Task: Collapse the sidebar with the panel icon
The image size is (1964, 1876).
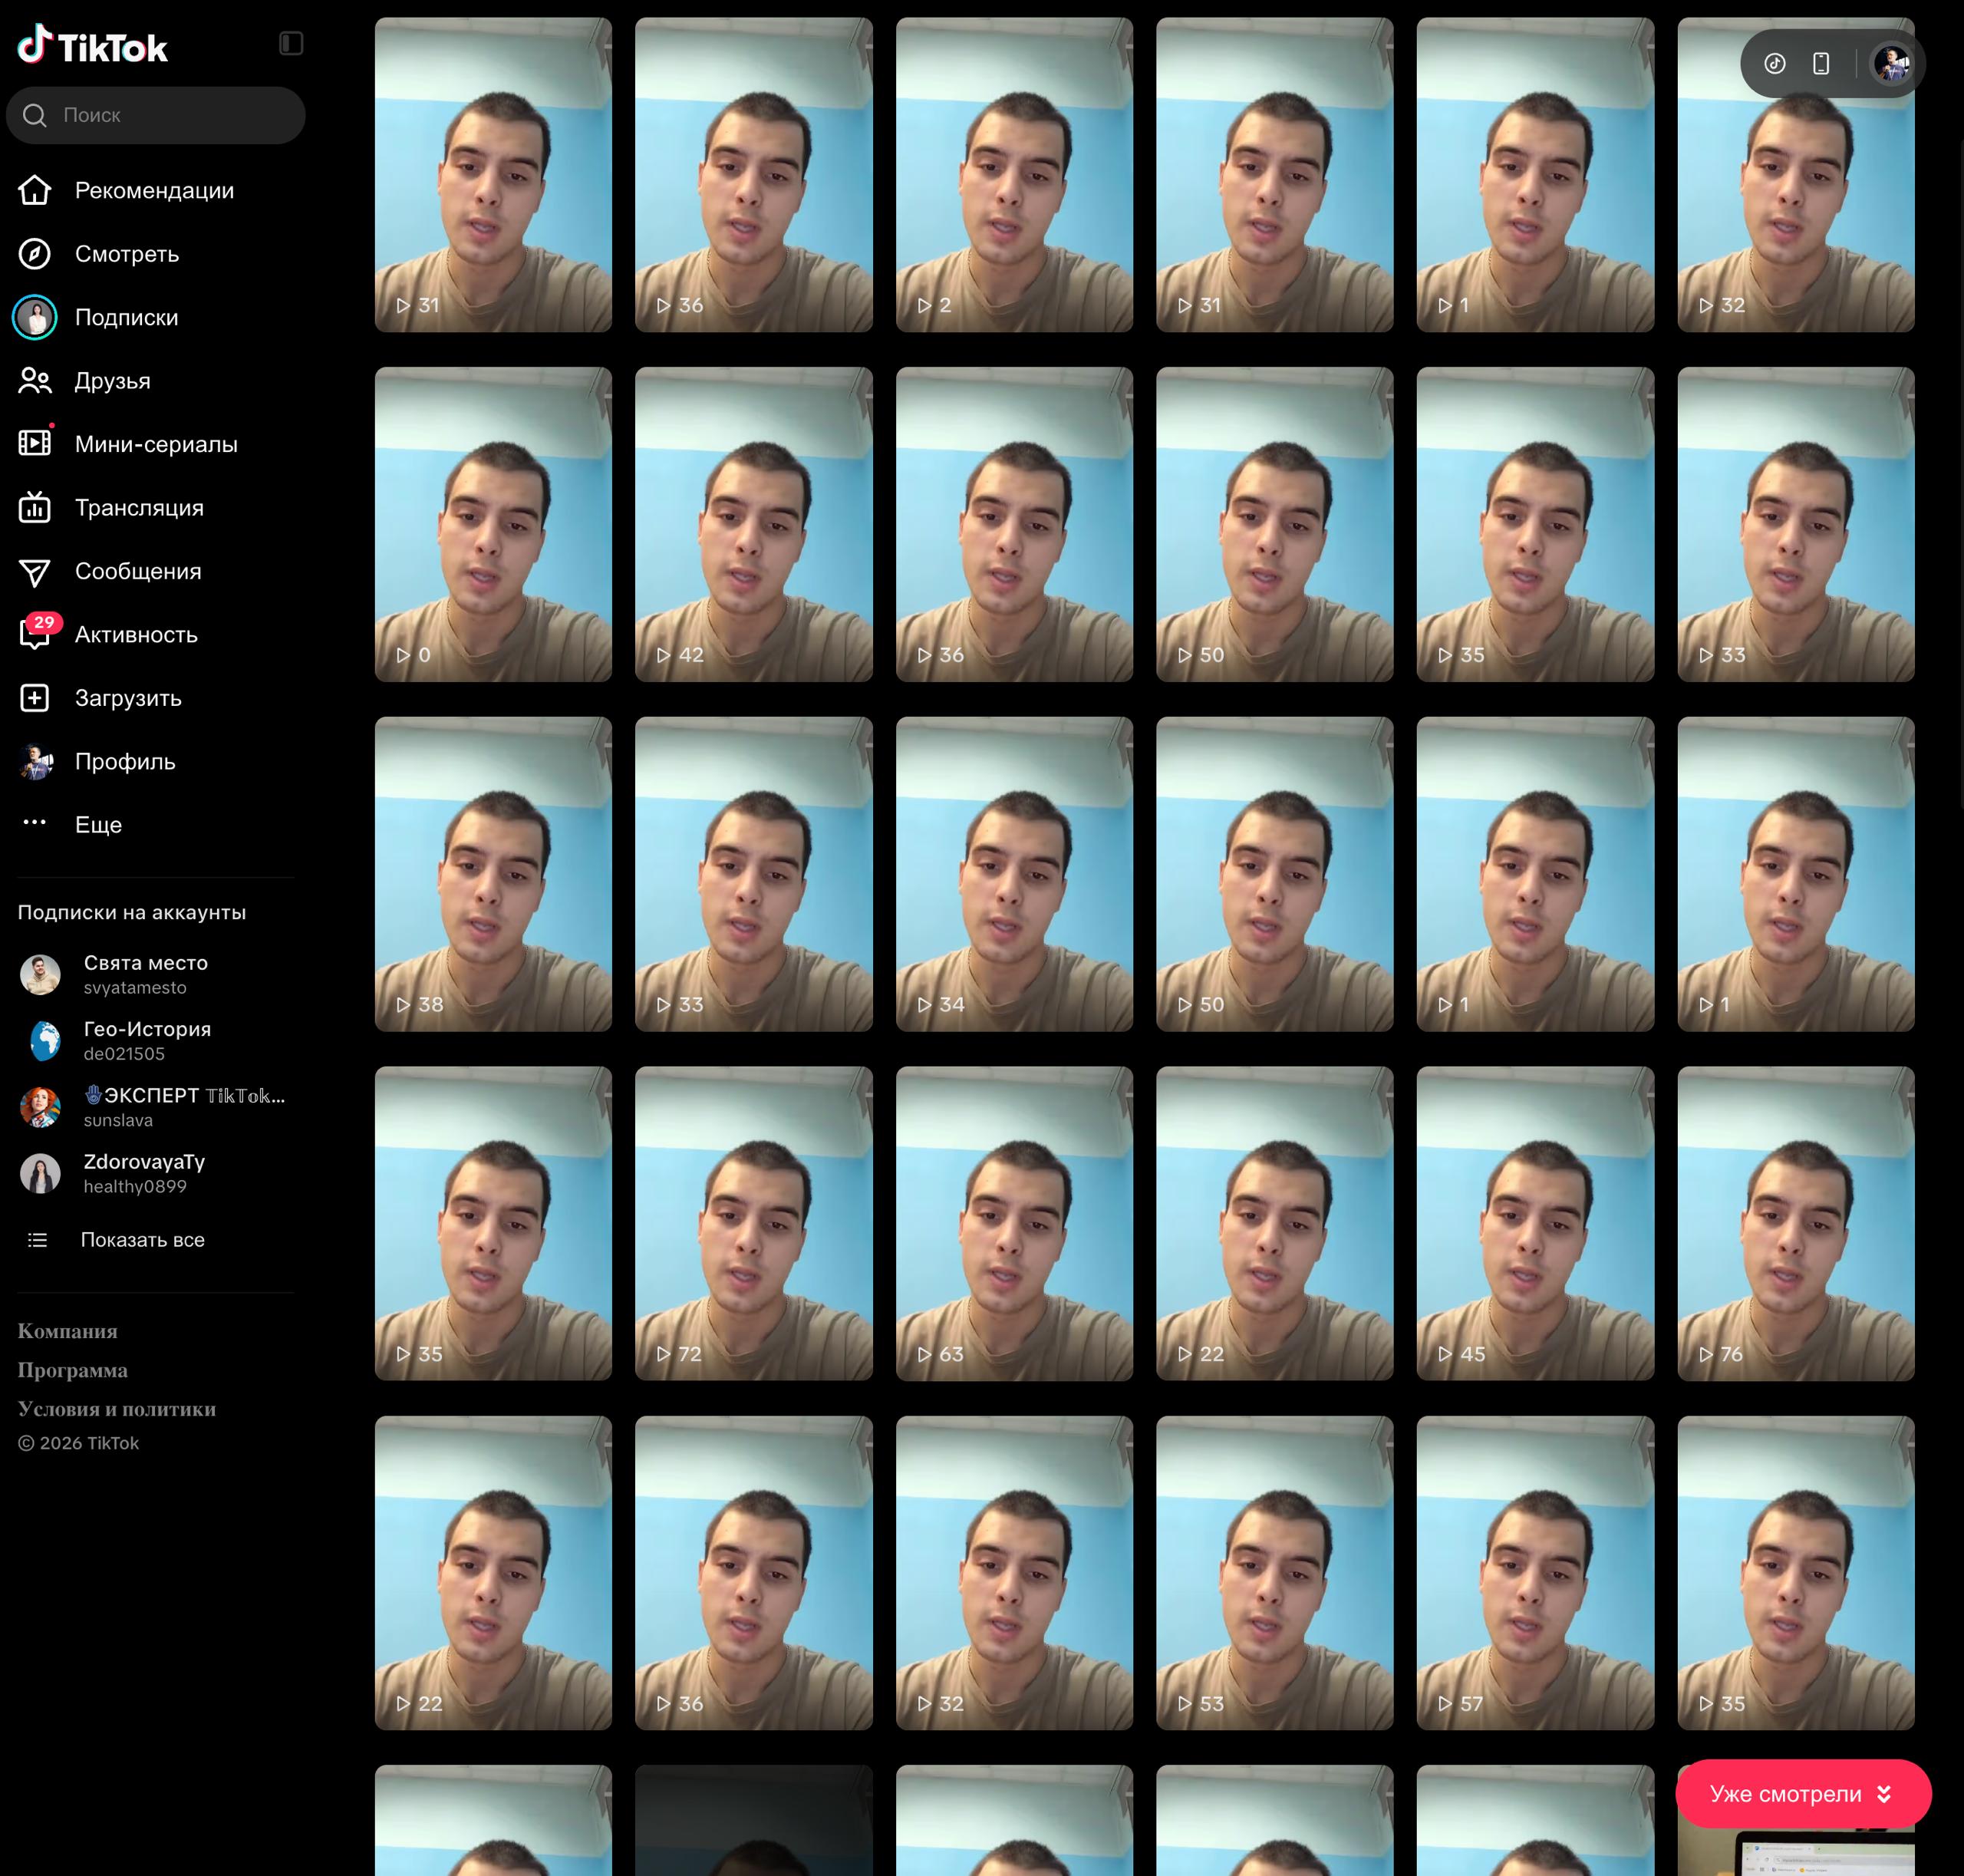Action: pyautogui.click(x=291, y=43)
